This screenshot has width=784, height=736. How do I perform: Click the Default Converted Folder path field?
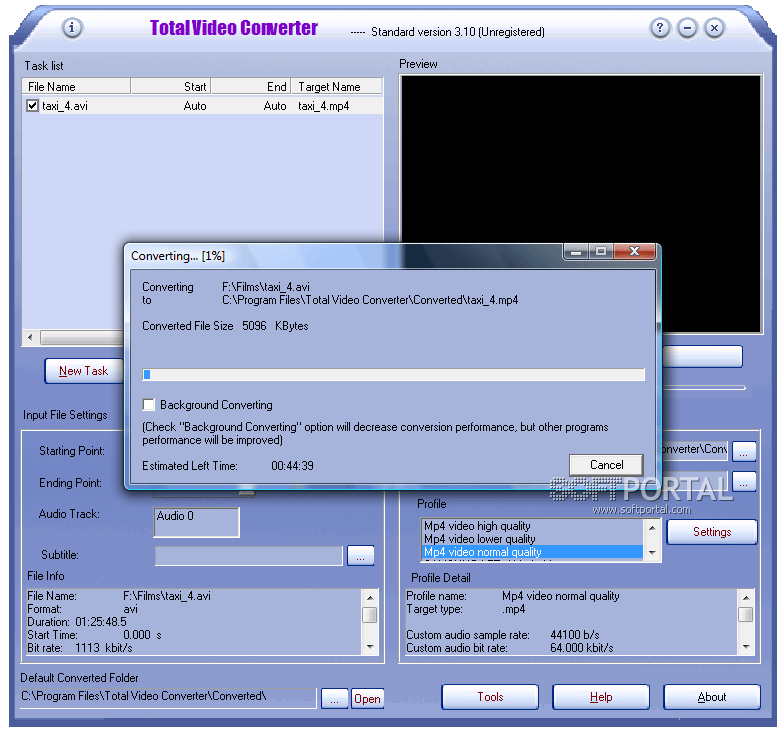click(168, 697)
